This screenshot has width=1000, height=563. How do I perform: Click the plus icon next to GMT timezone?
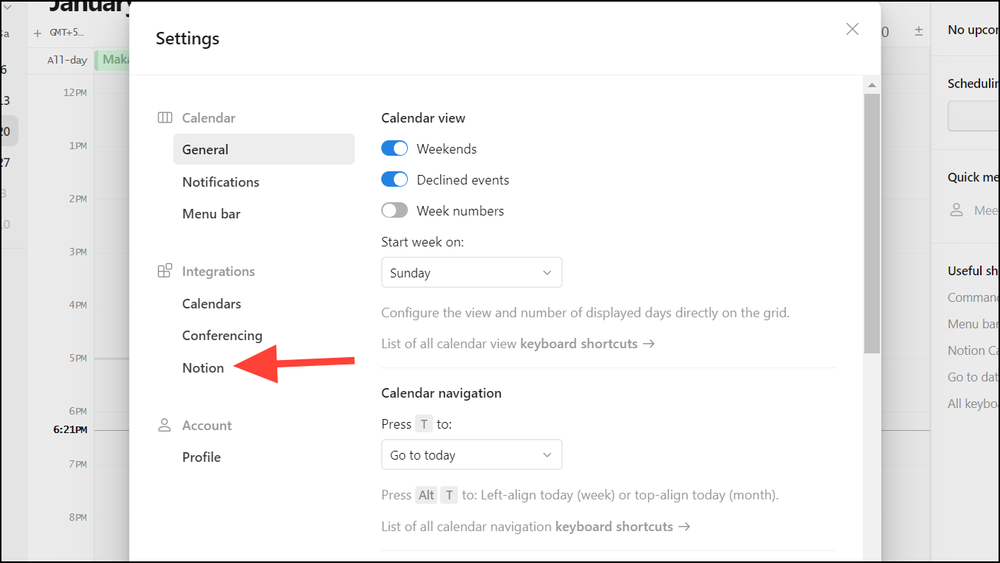click(38, 32)
